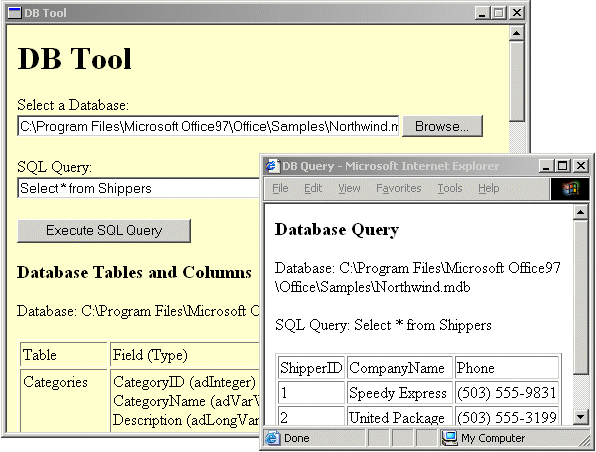Click the Phone column header

point(507,368)
